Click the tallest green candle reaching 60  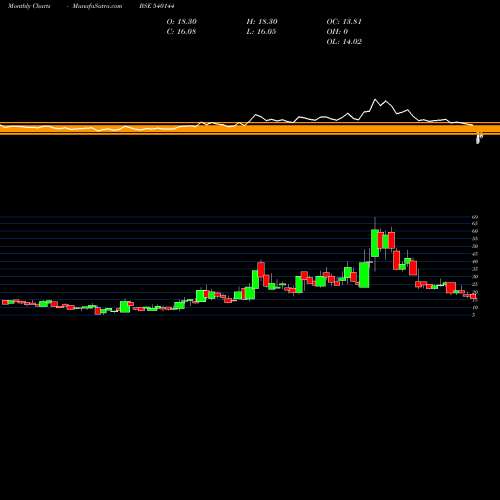tap(375, 243)
